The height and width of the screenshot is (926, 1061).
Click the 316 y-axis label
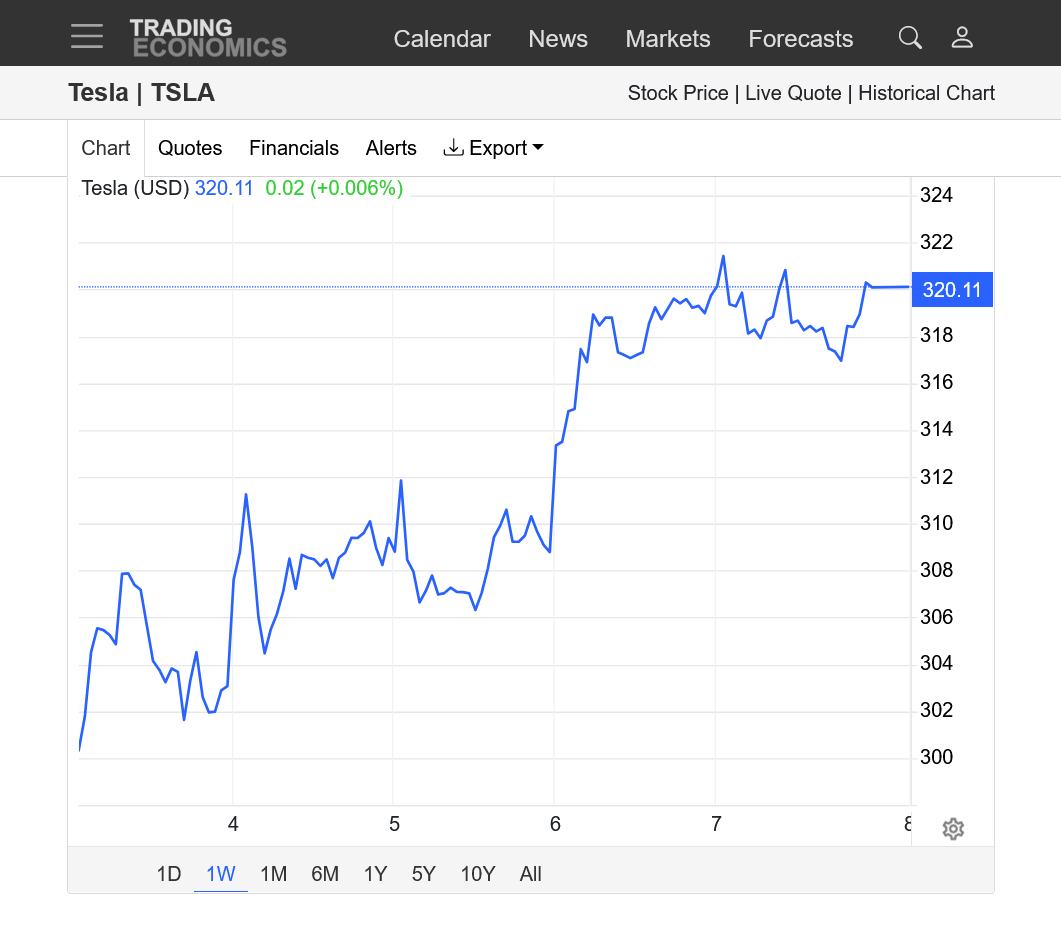pyautogui.click(x=936, y=382)
